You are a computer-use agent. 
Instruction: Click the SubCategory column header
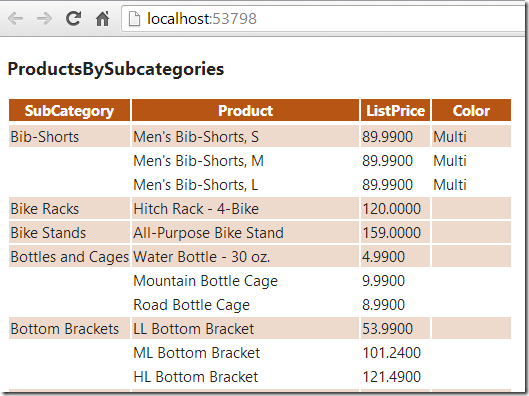(x=69, y=110)
